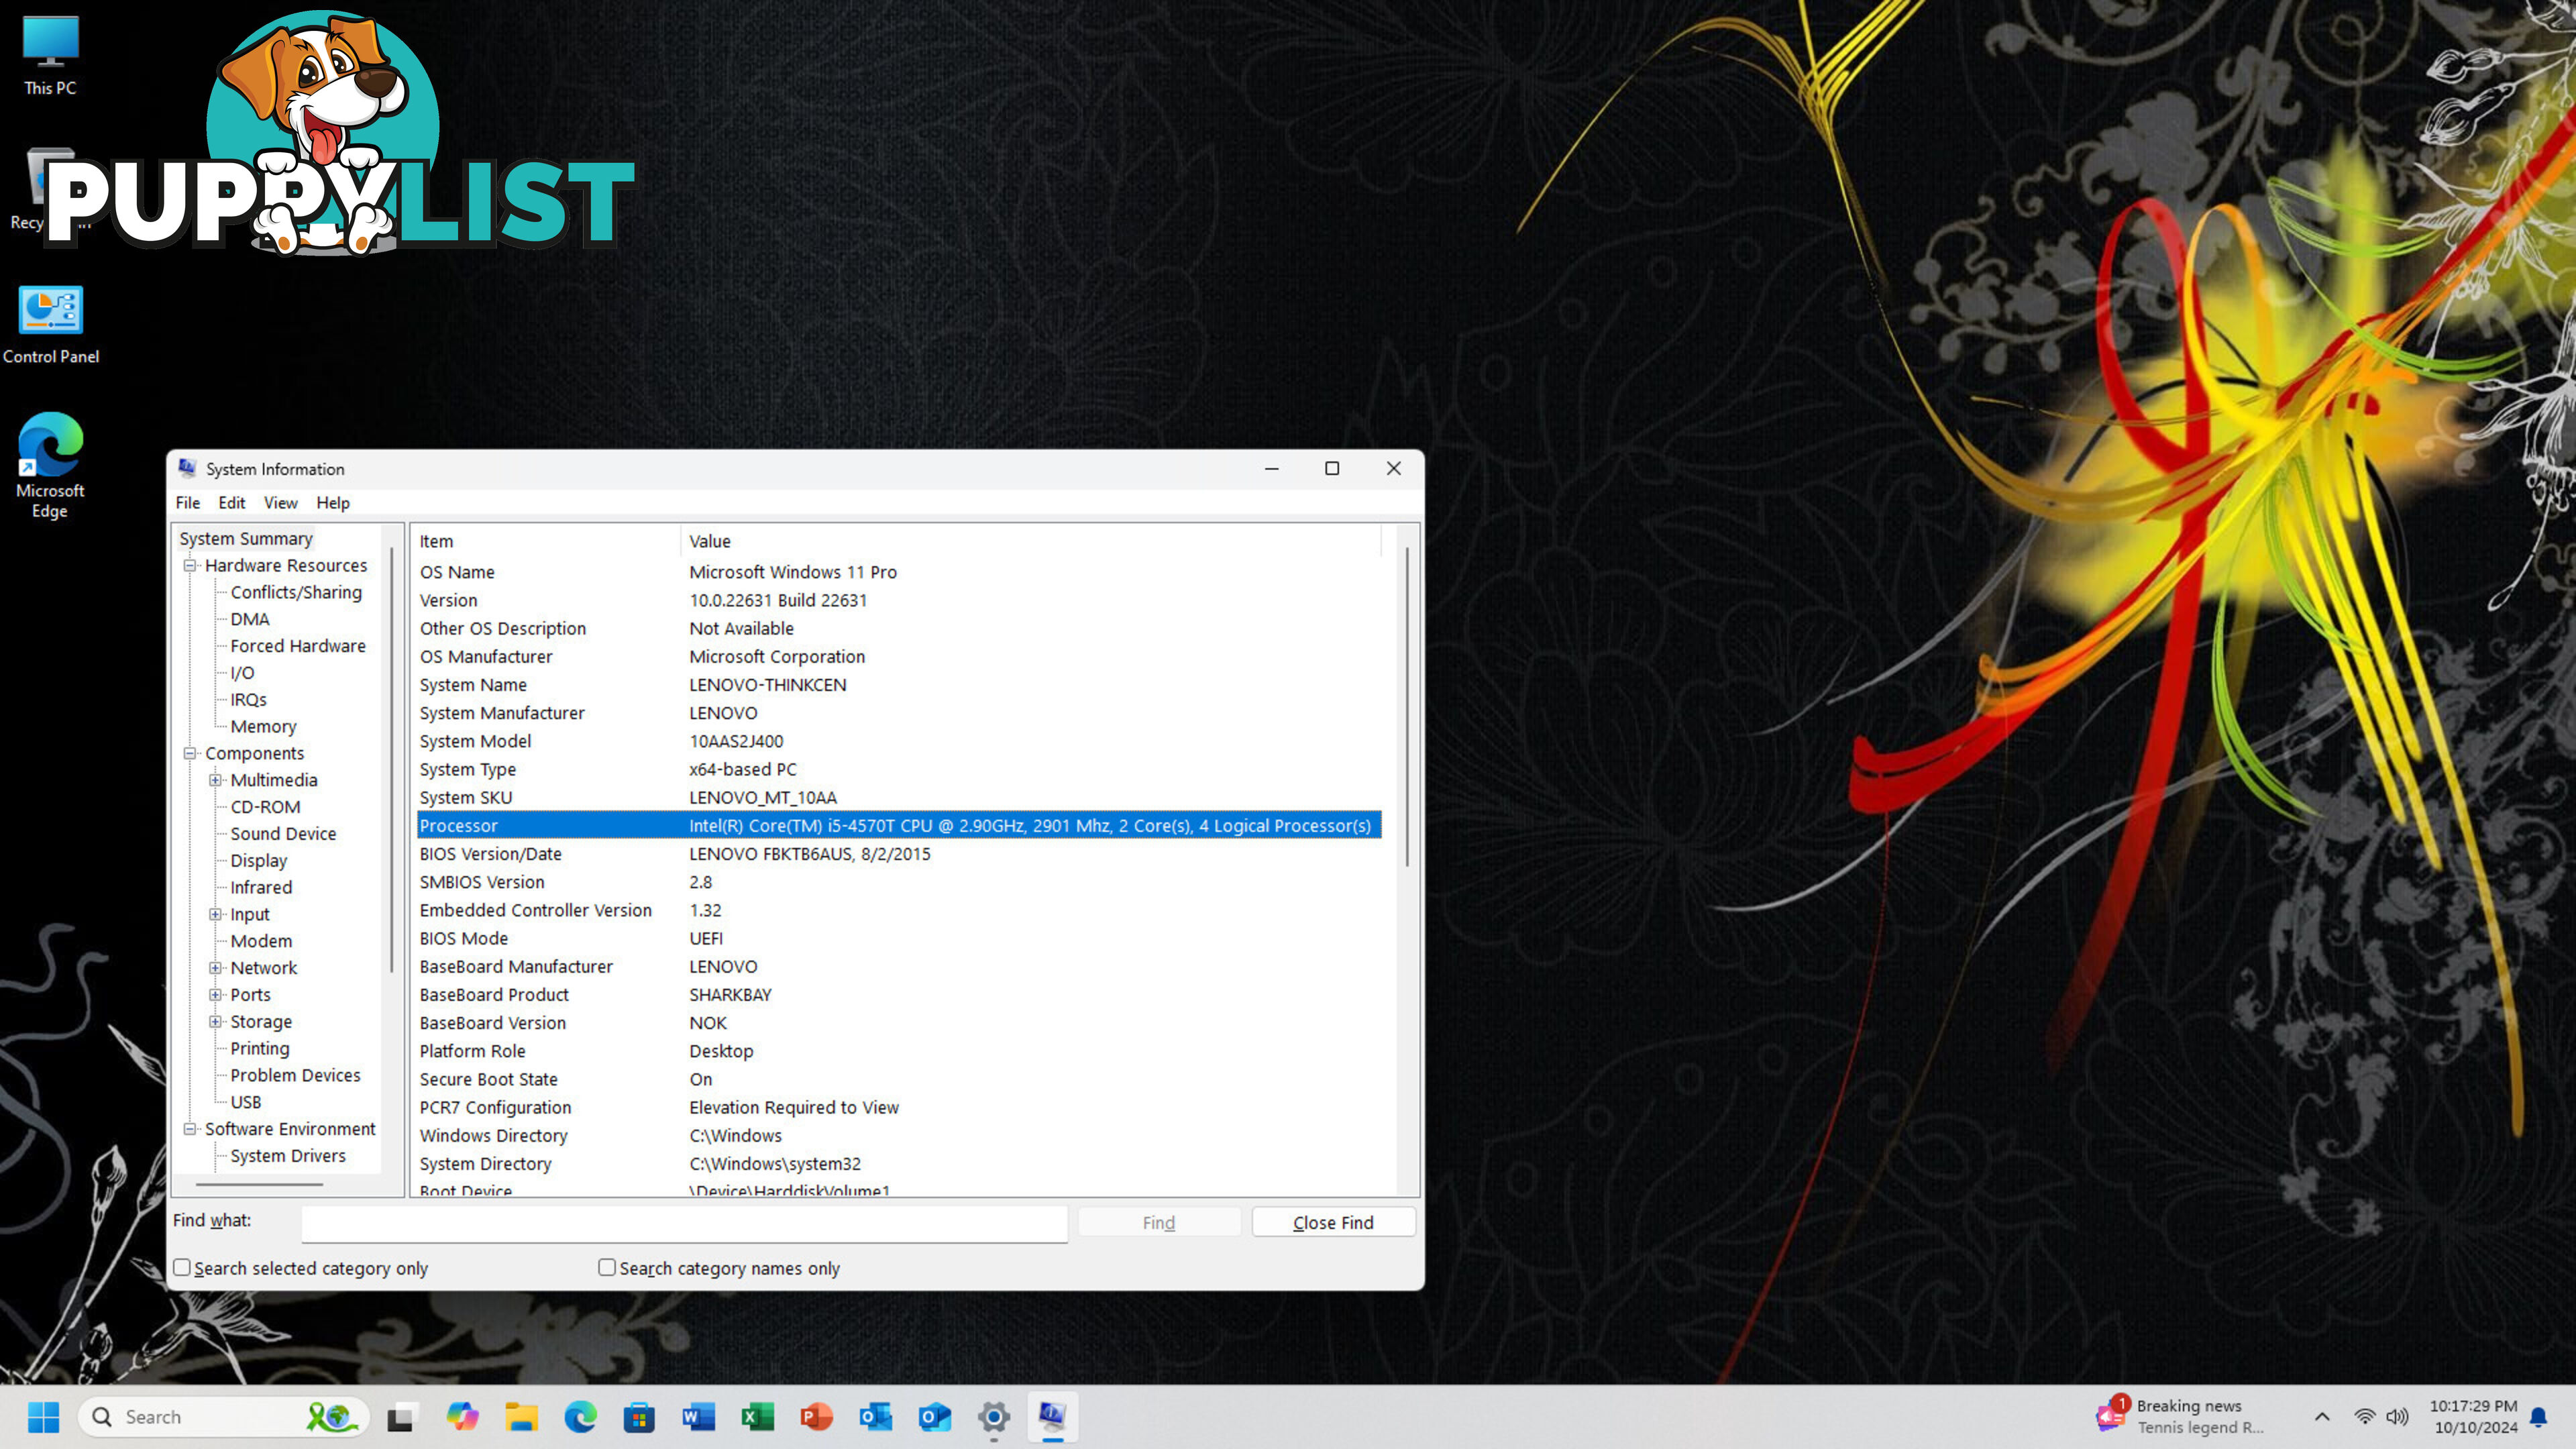The width and height of the screenshot is (2576, 1449).
Task: Expand the Network tree node
Action: coord(215,967)
